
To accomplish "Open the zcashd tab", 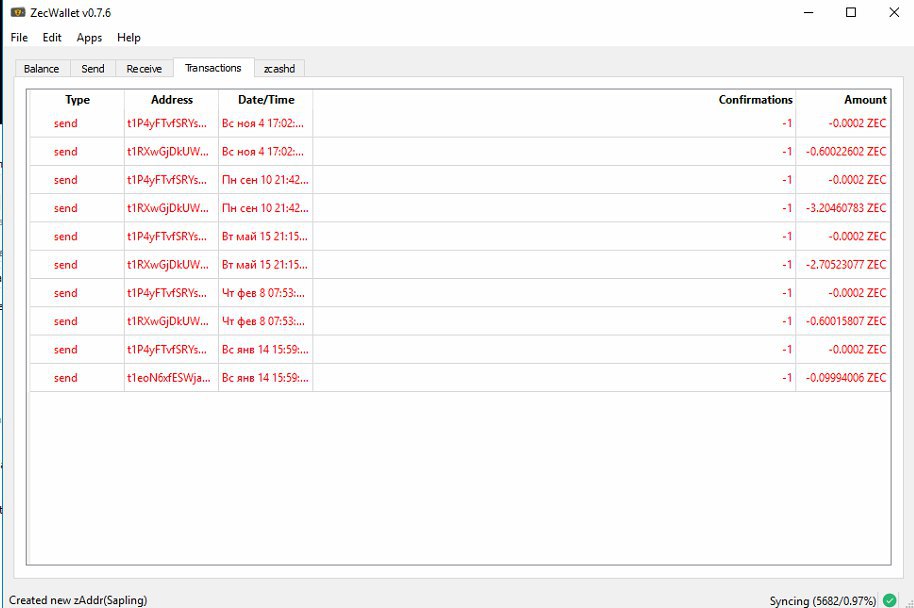I will pyautogui.click(x=279, y=69).
